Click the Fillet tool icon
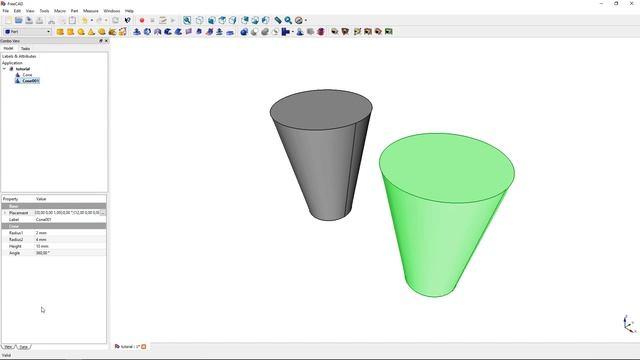The height and width of the screenshot is (360, 640). pos(168,31)
